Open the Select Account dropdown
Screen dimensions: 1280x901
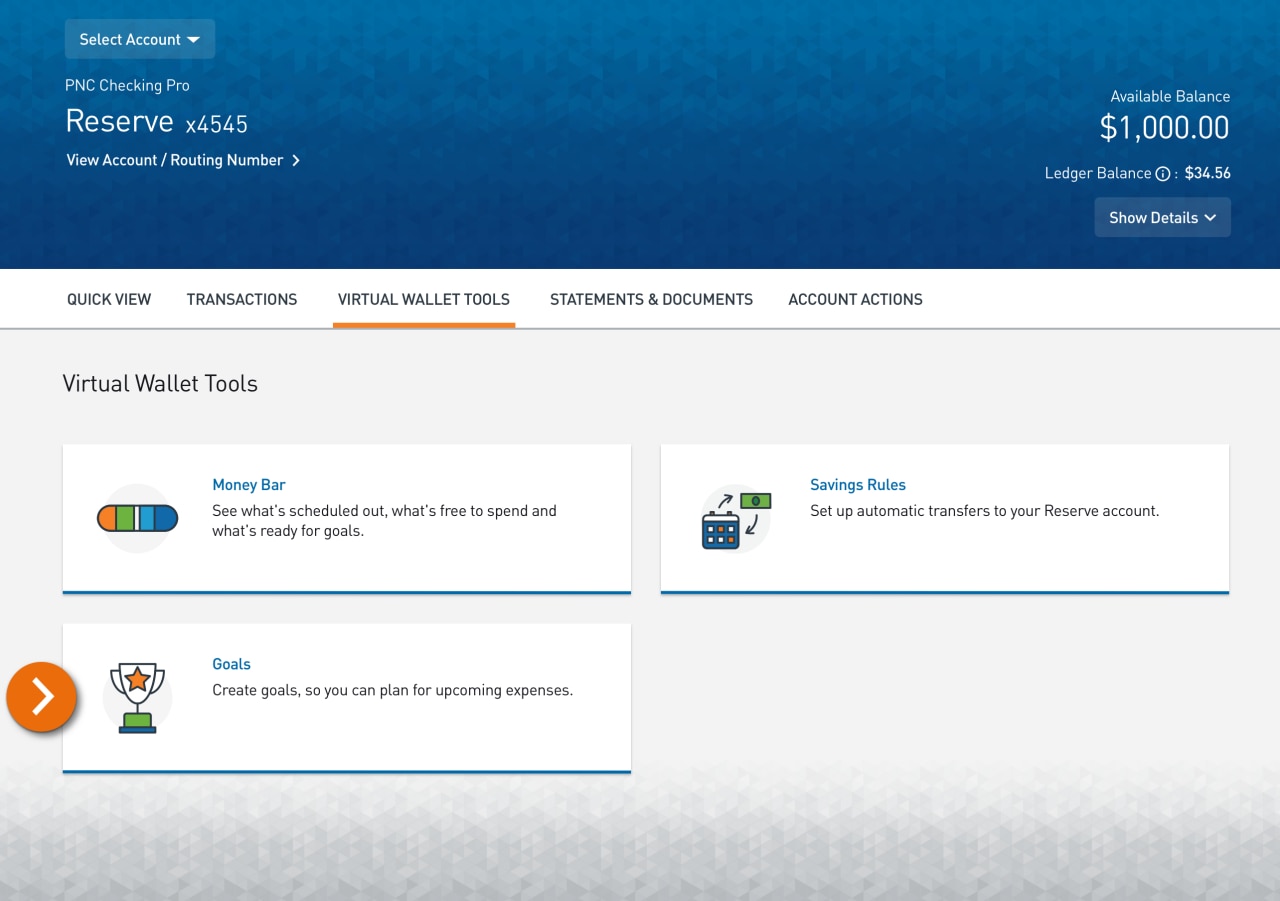[x=139, y=39]
